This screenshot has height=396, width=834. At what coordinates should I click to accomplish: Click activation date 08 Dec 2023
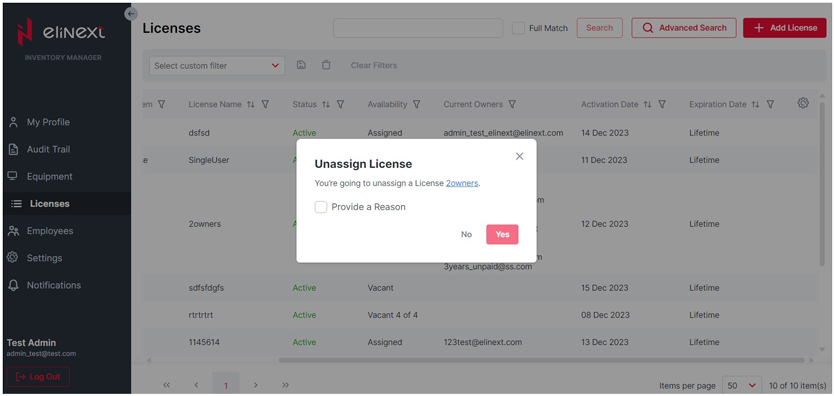pyautogui.click(x=605, y=315)
